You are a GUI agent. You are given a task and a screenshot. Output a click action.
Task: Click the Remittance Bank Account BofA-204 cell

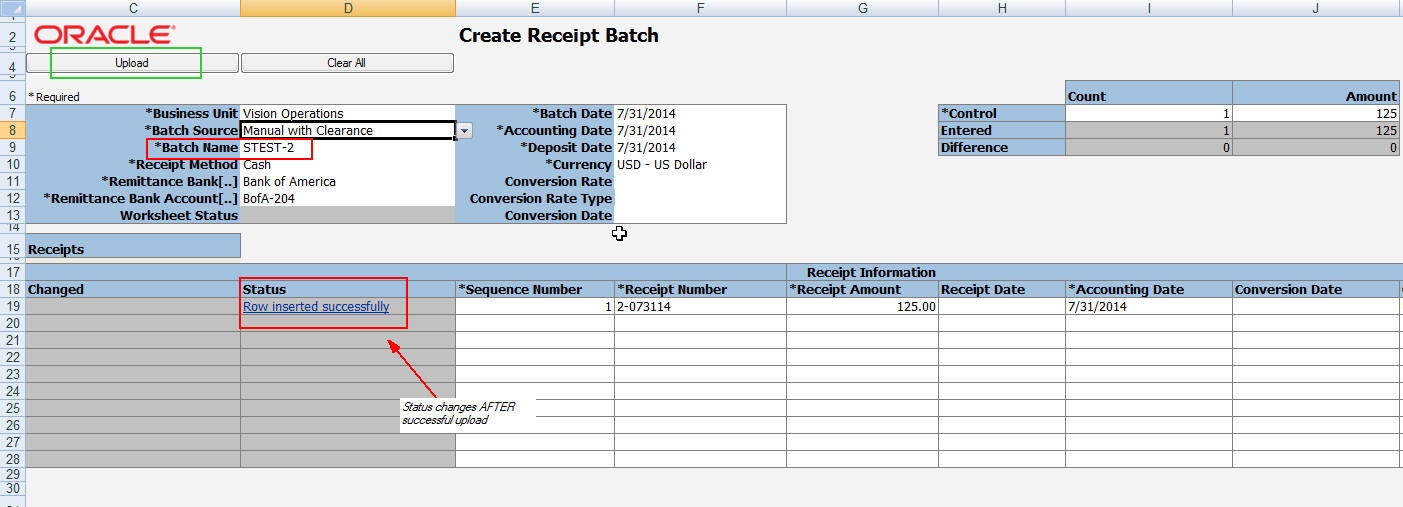tap(346, 199)
